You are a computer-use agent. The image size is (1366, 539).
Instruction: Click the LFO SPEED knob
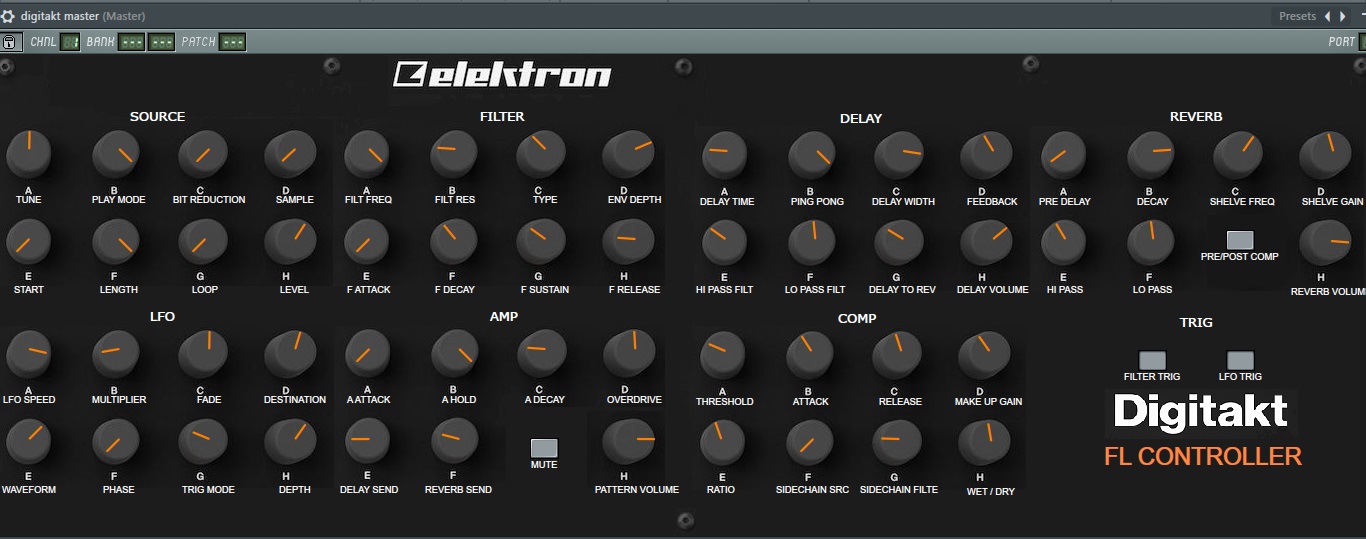pos(29,354)
